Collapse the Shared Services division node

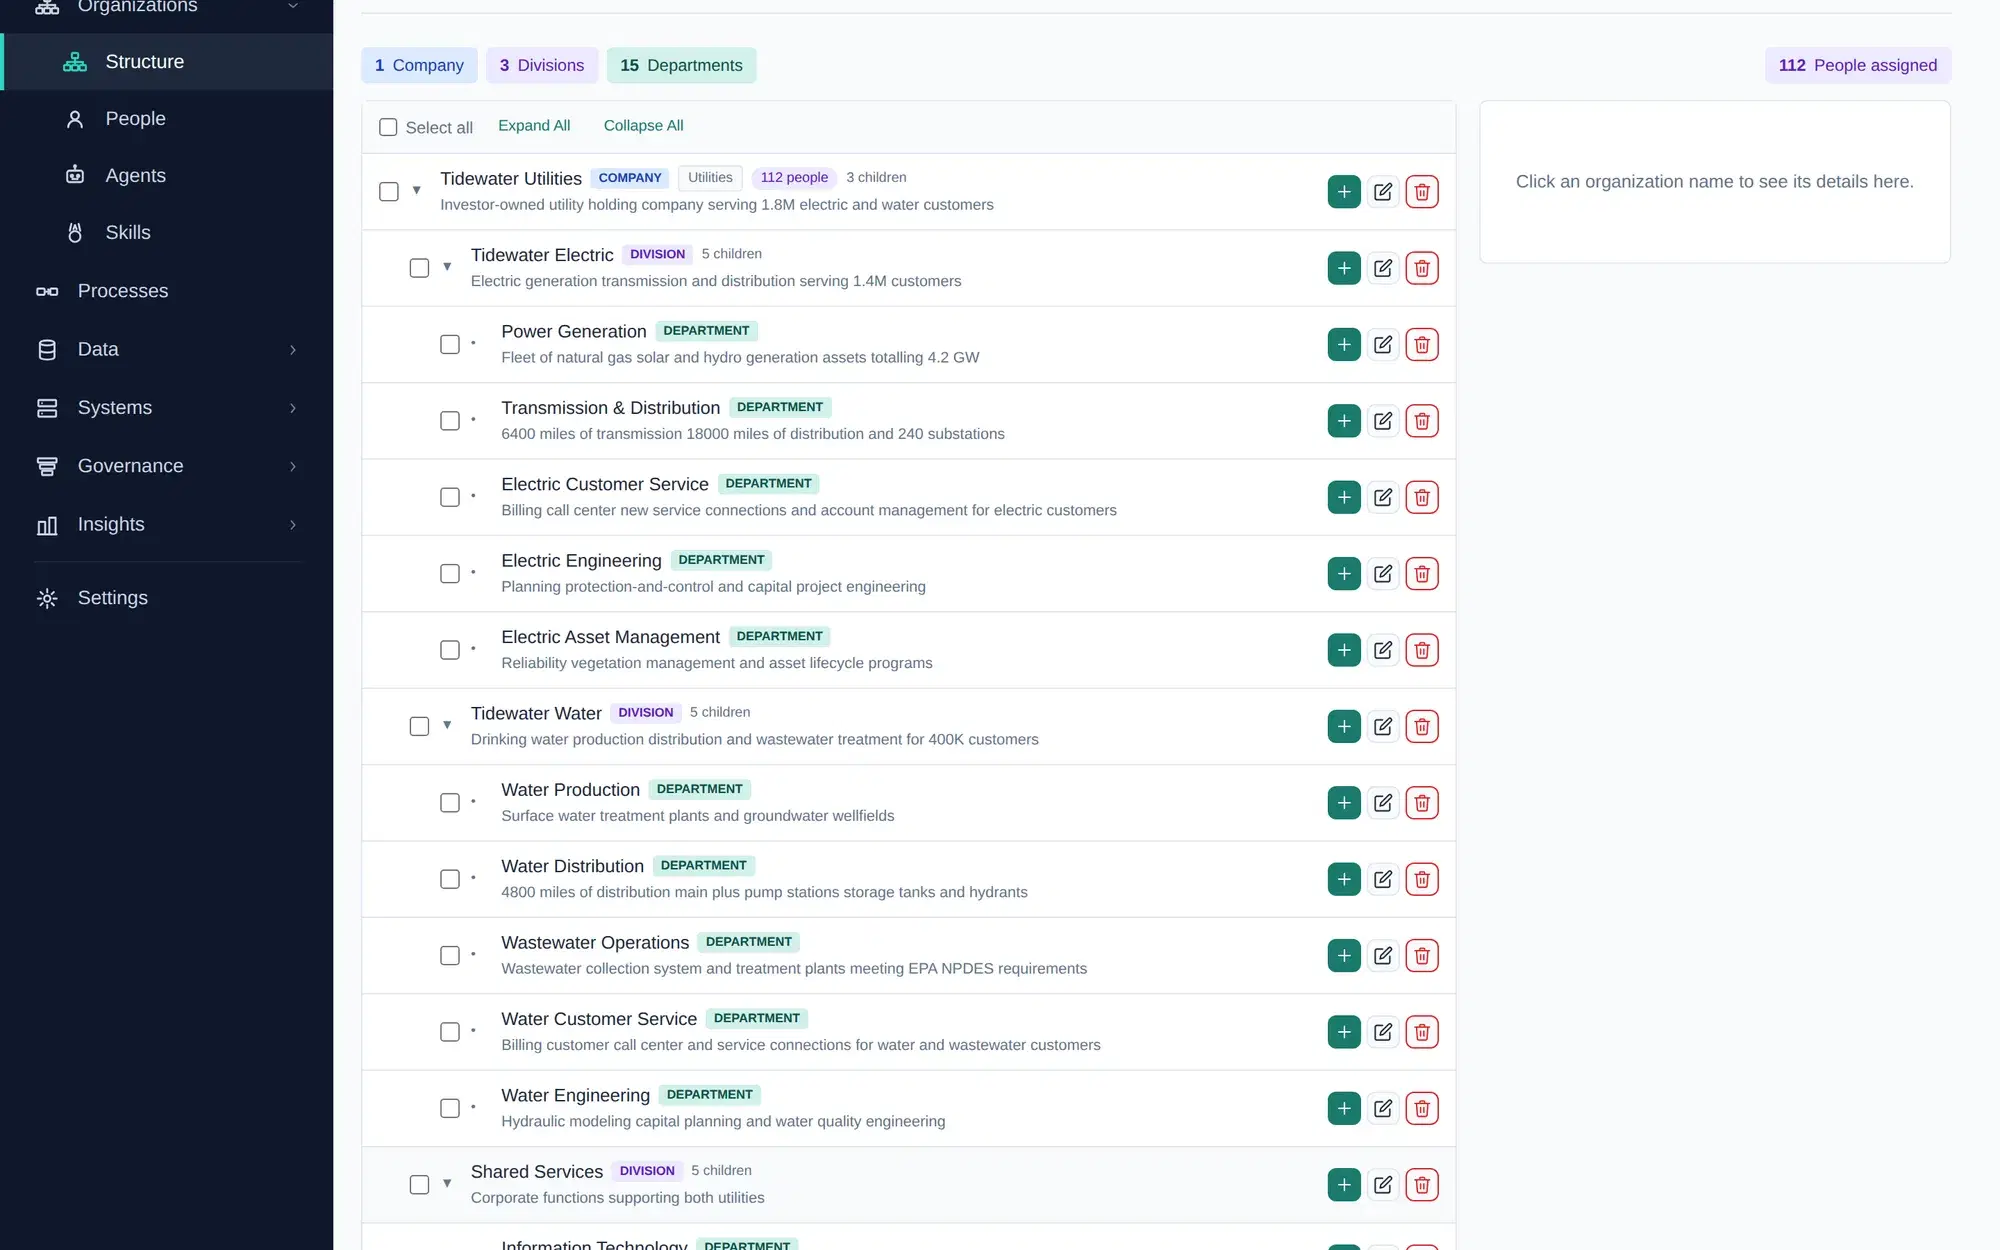tap(447, 1184)
